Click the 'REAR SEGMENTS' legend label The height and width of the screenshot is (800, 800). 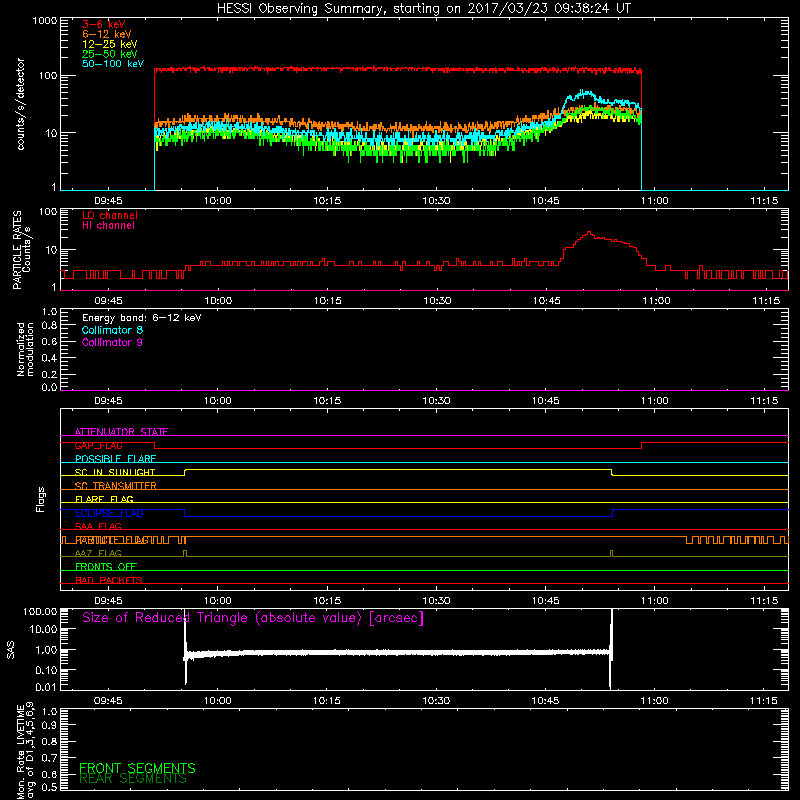(x=133, y=779)
